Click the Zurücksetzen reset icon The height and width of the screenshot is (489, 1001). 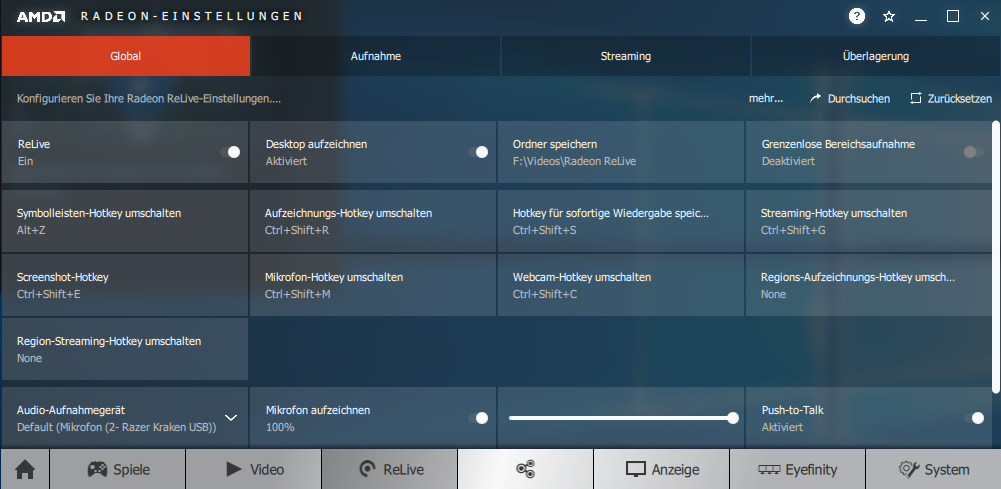point(916,98)
